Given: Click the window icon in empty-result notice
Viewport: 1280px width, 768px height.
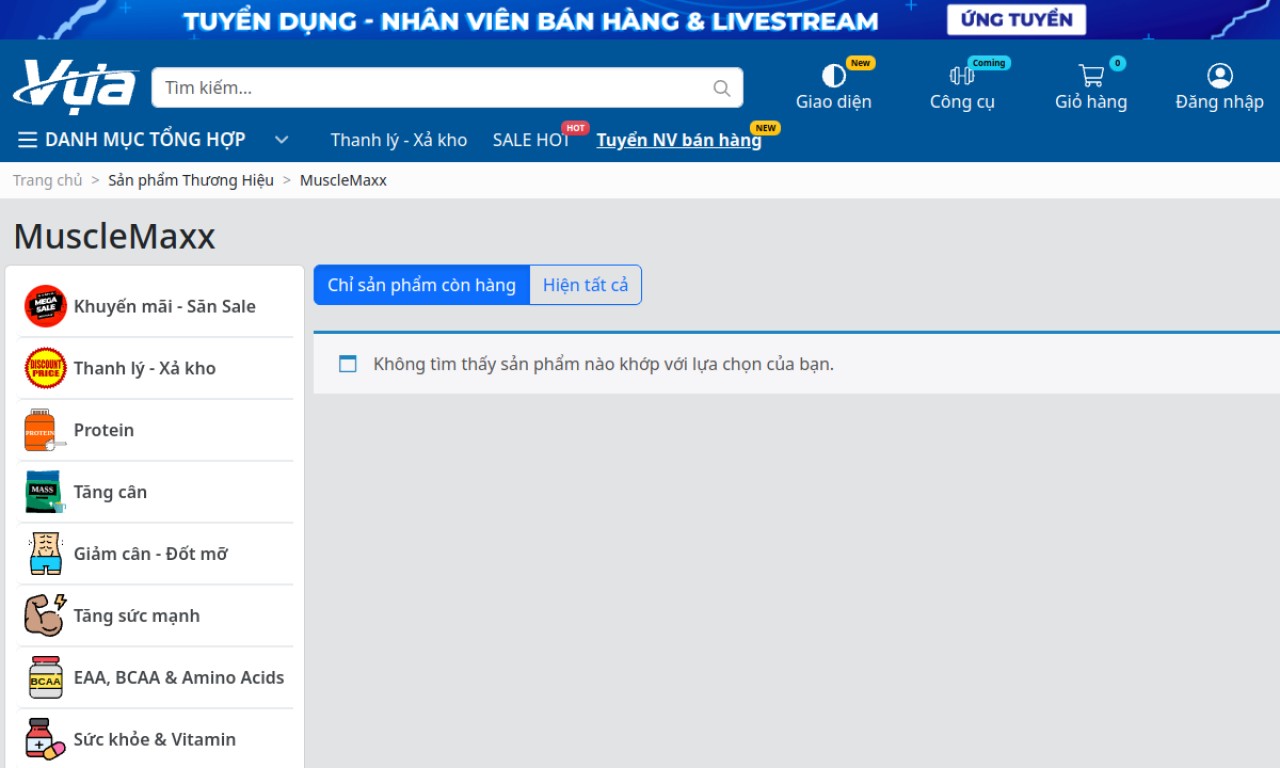Looking at the screenshot, I should click(x=347, y=364).
